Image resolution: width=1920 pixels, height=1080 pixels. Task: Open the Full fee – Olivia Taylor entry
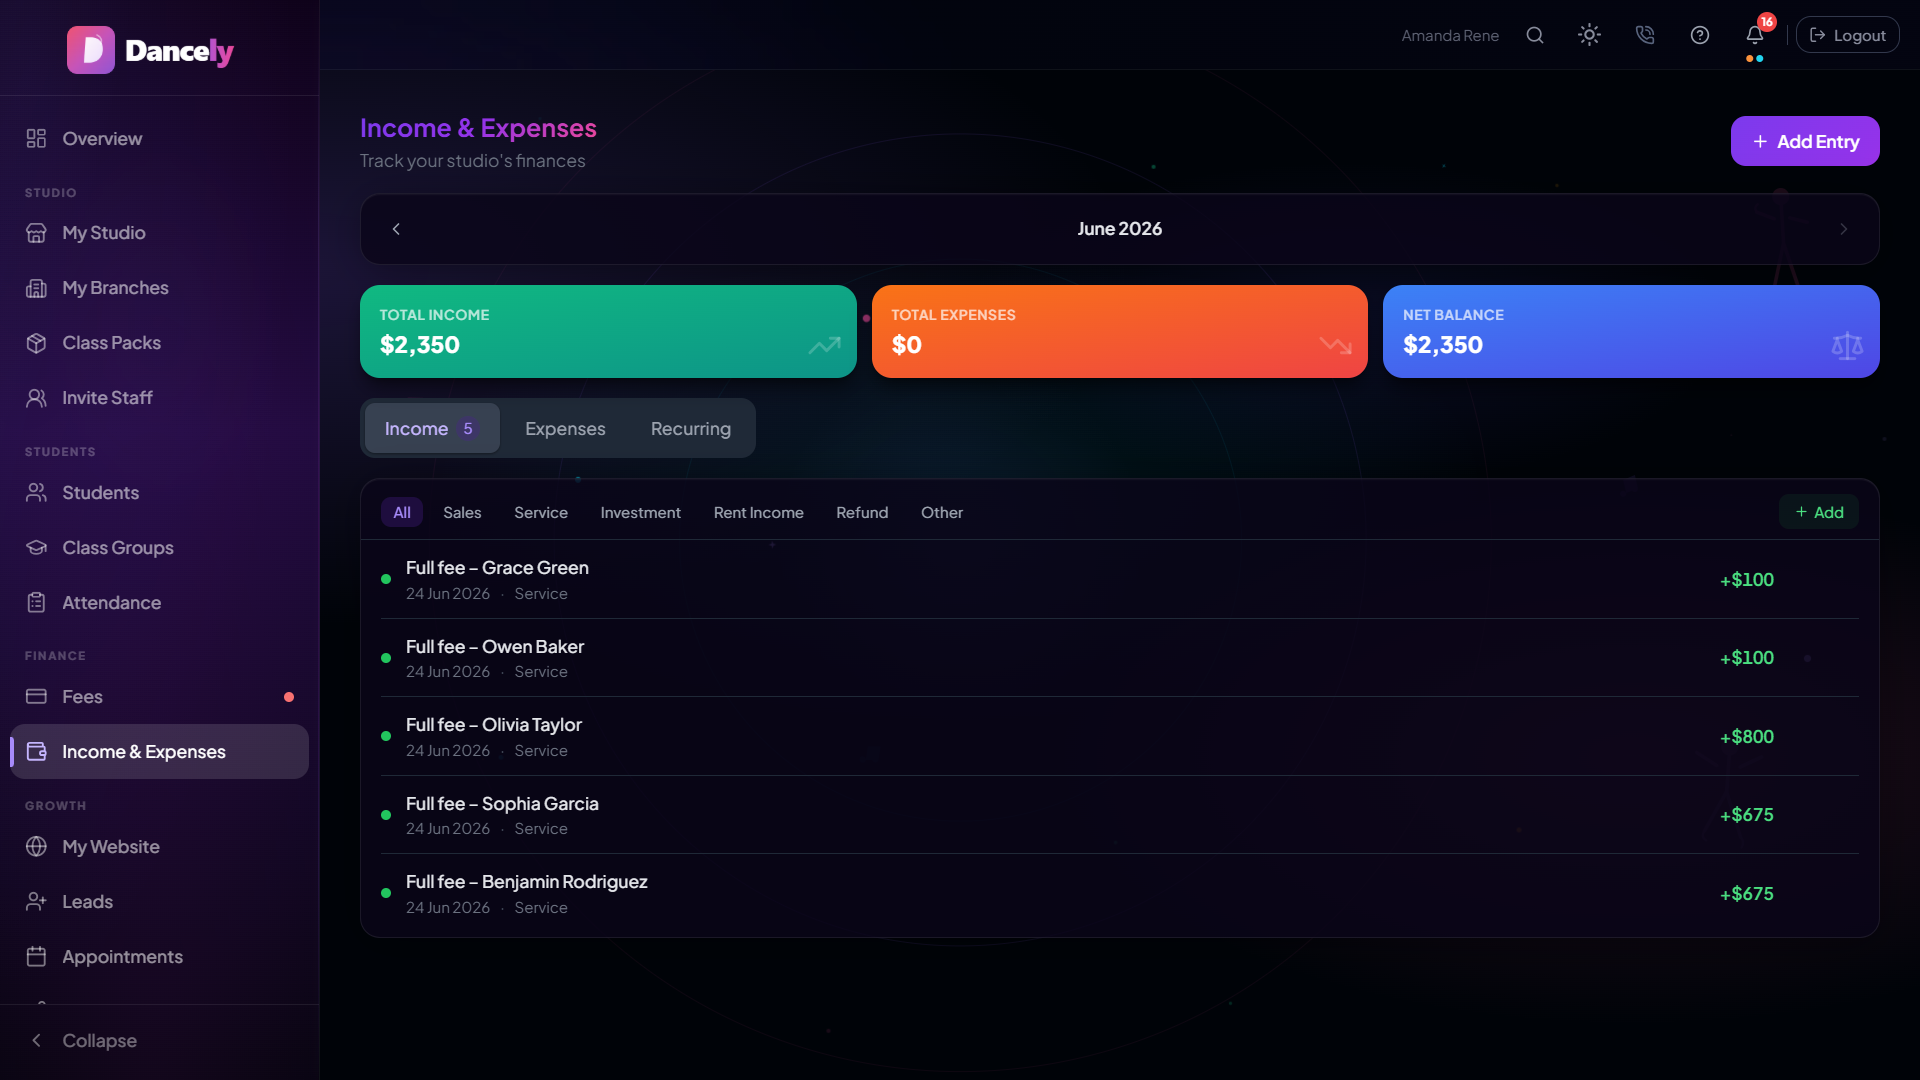[1120, 737]
